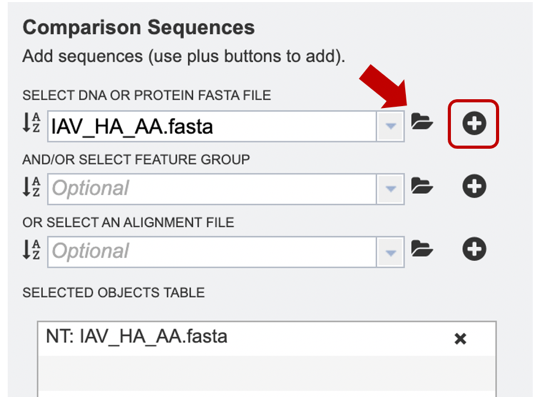Expand the alignment file dropdown arrow
The width and height of the screenshot is (533, 397).
click(x=391, y=252)
